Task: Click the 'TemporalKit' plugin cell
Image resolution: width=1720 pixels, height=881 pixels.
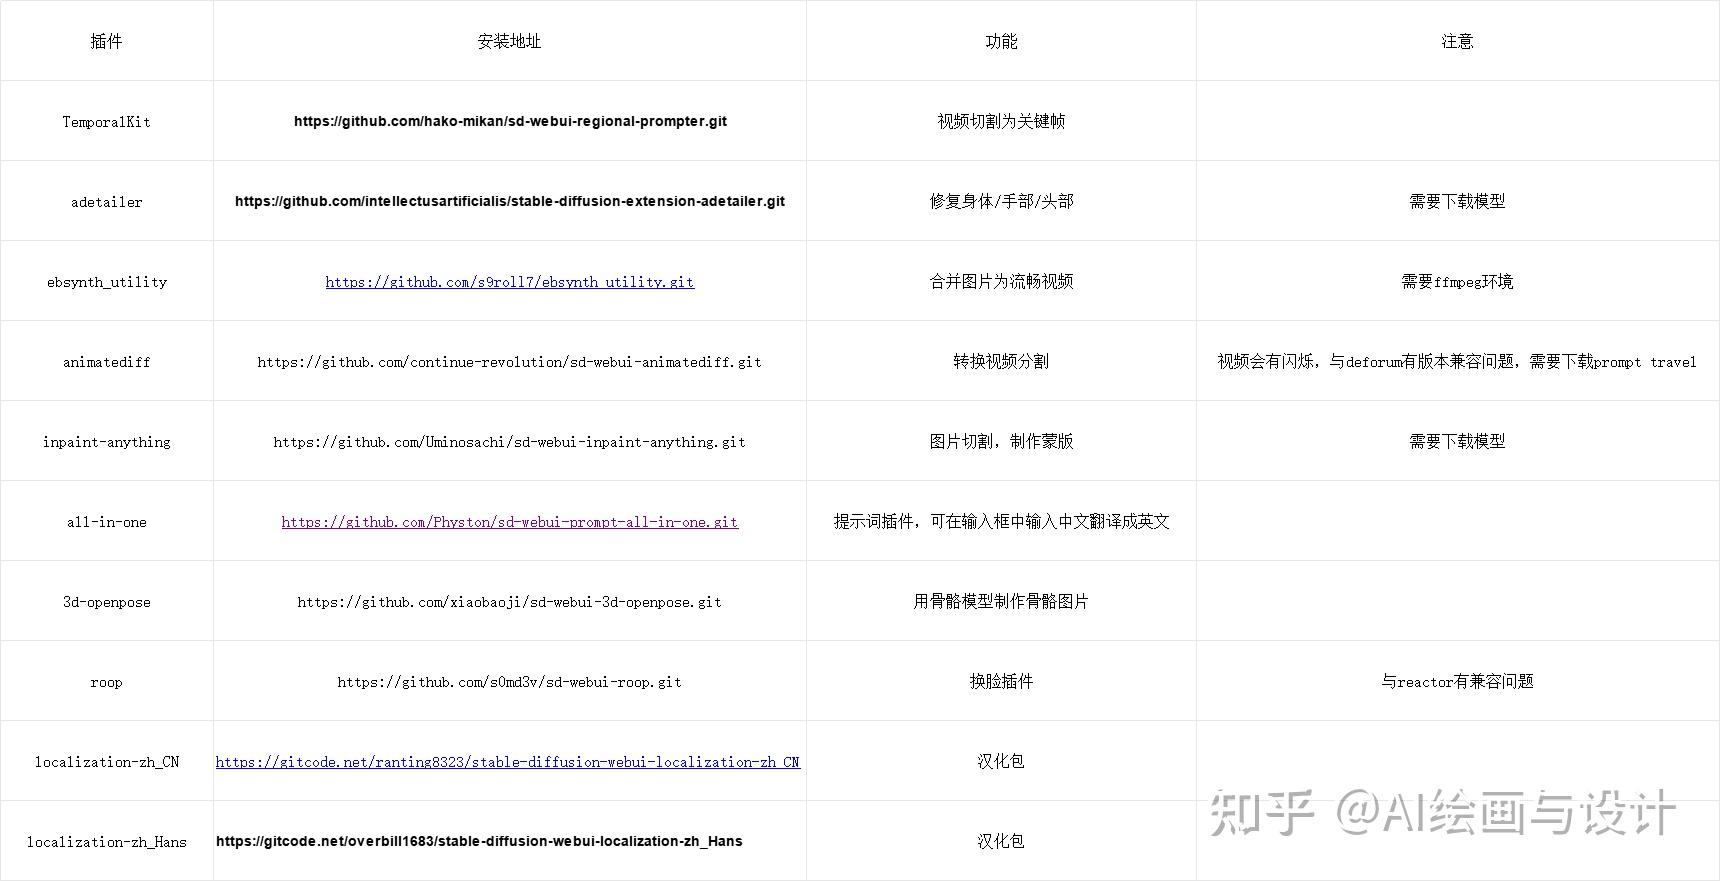Action: [x=106, y=122]
